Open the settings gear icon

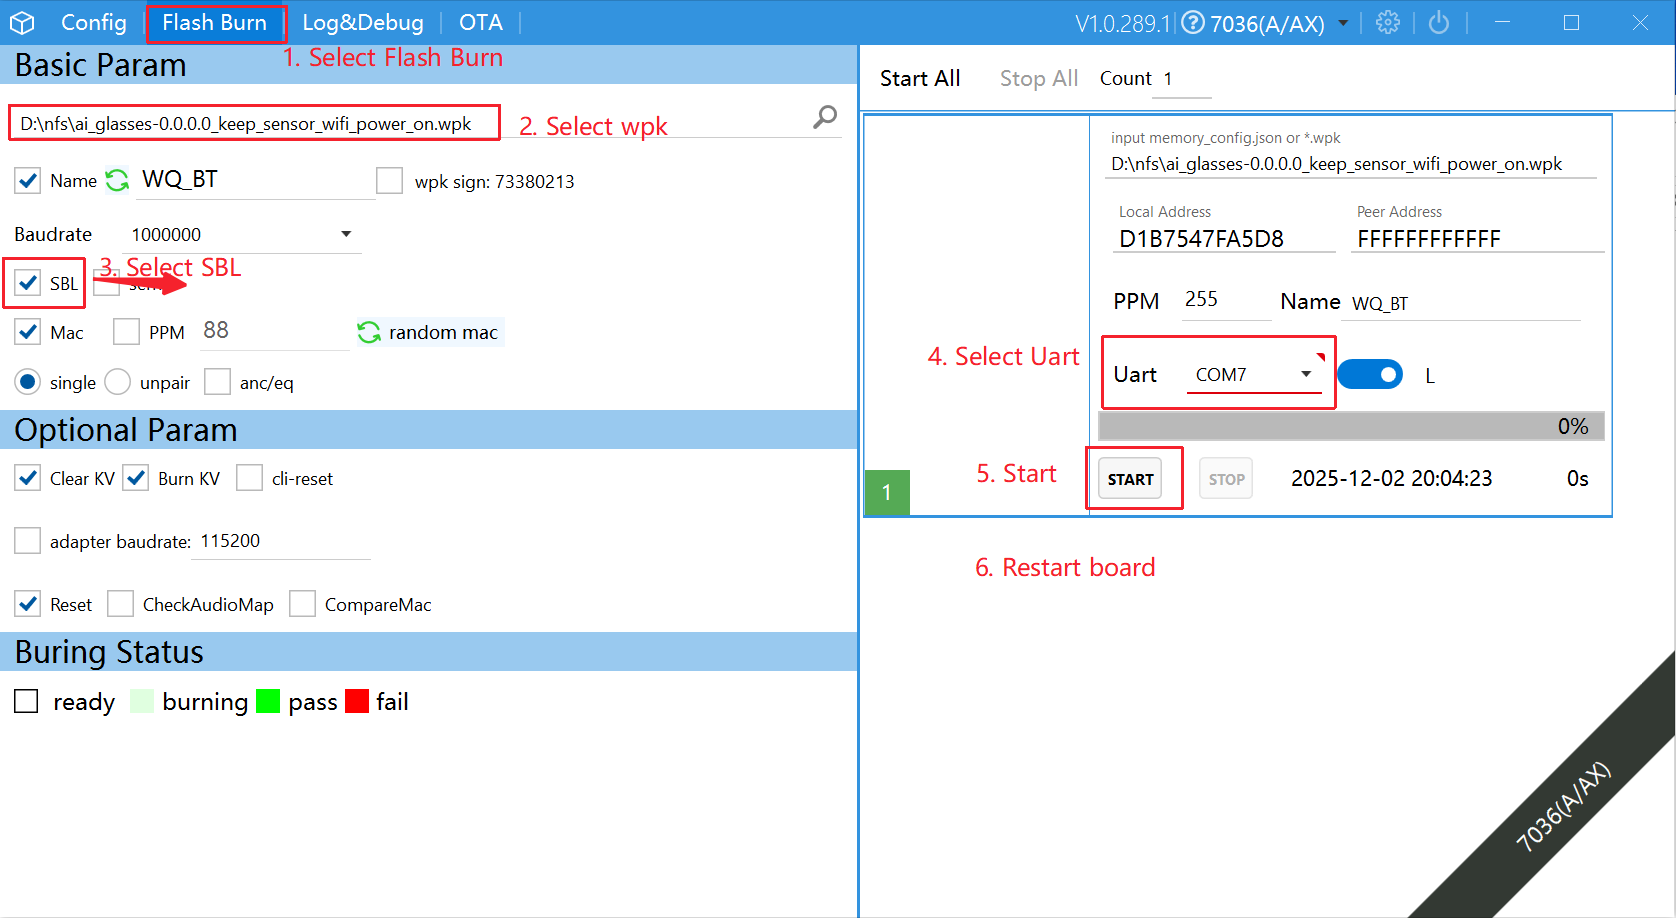click(x=1388, y=22)
